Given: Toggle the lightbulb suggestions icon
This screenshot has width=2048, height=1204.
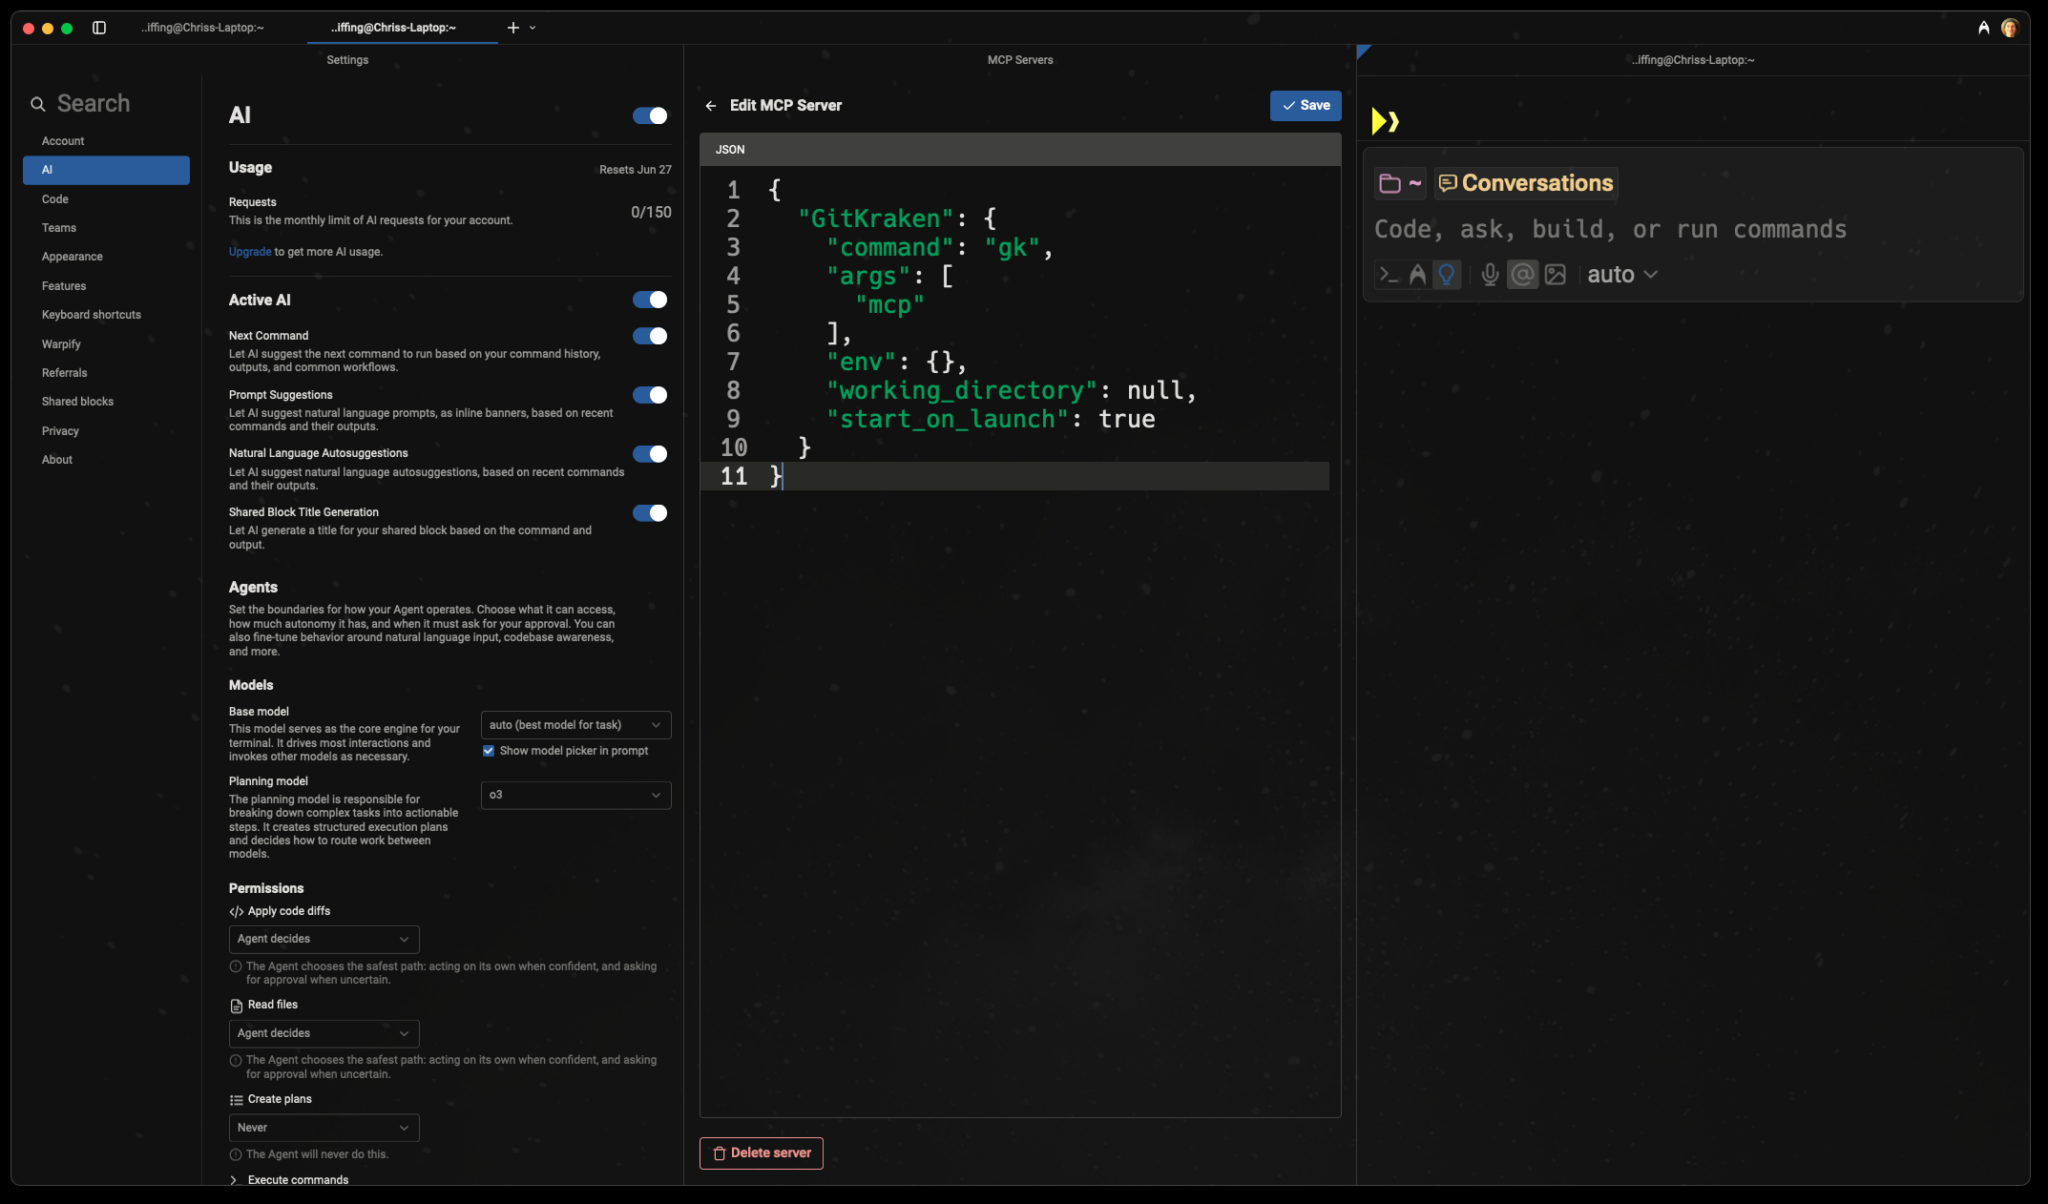Looking at the screenshot, I should (1448, 274).
